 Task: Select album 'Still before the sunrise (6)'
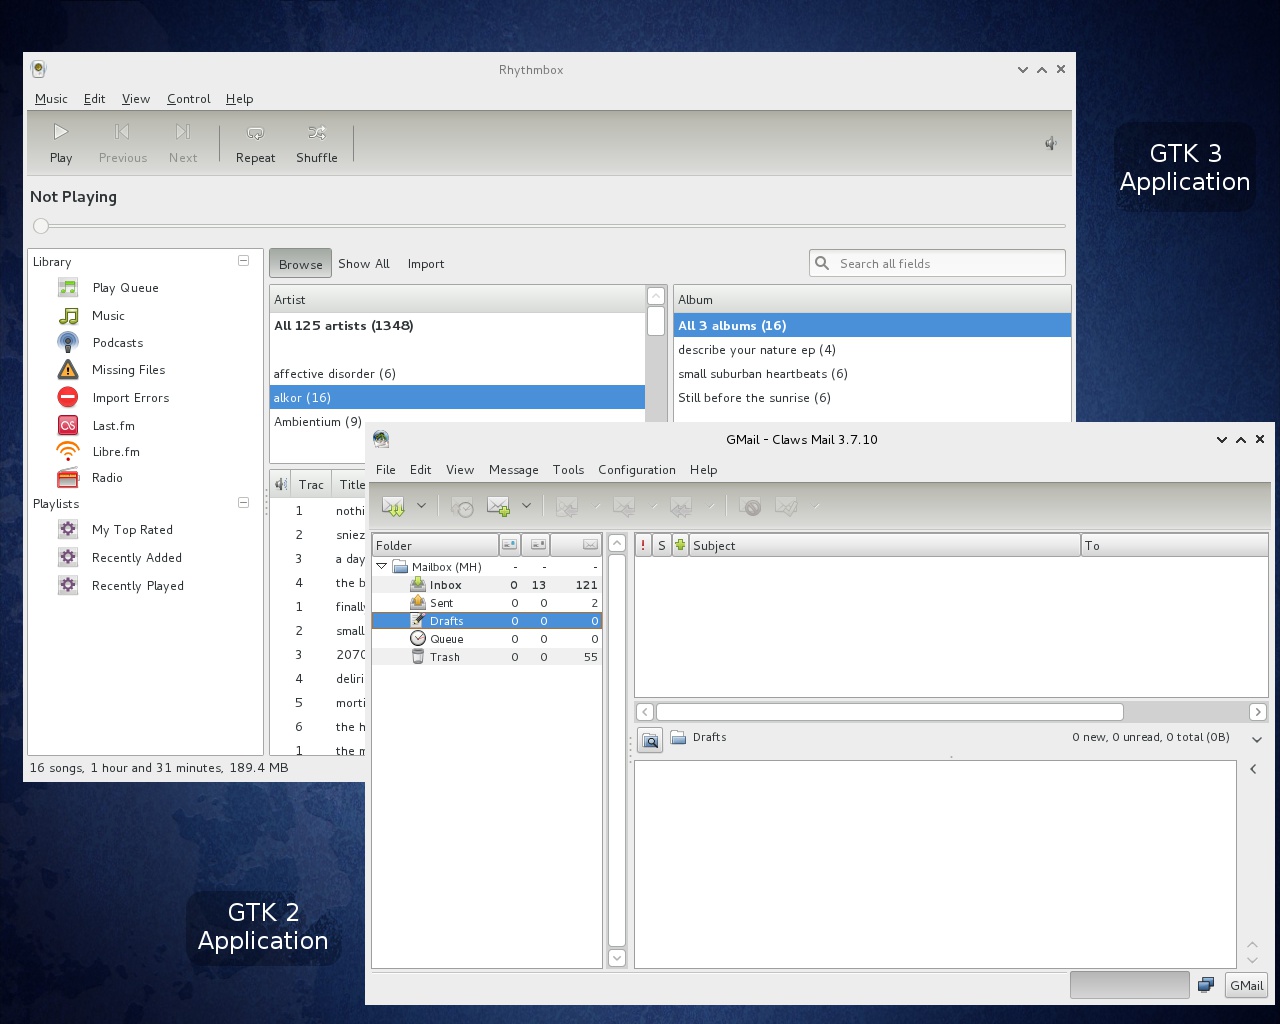872,398
